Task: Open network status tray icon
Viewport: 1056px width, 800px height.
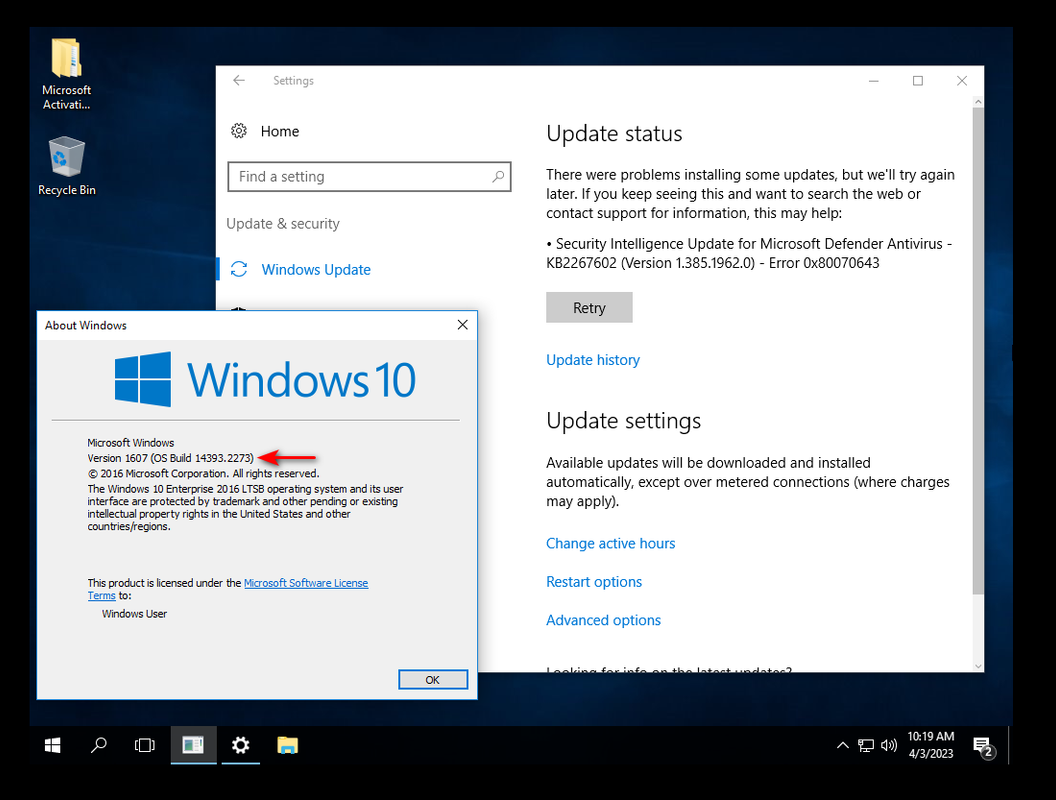Action: tap(865, 745)
